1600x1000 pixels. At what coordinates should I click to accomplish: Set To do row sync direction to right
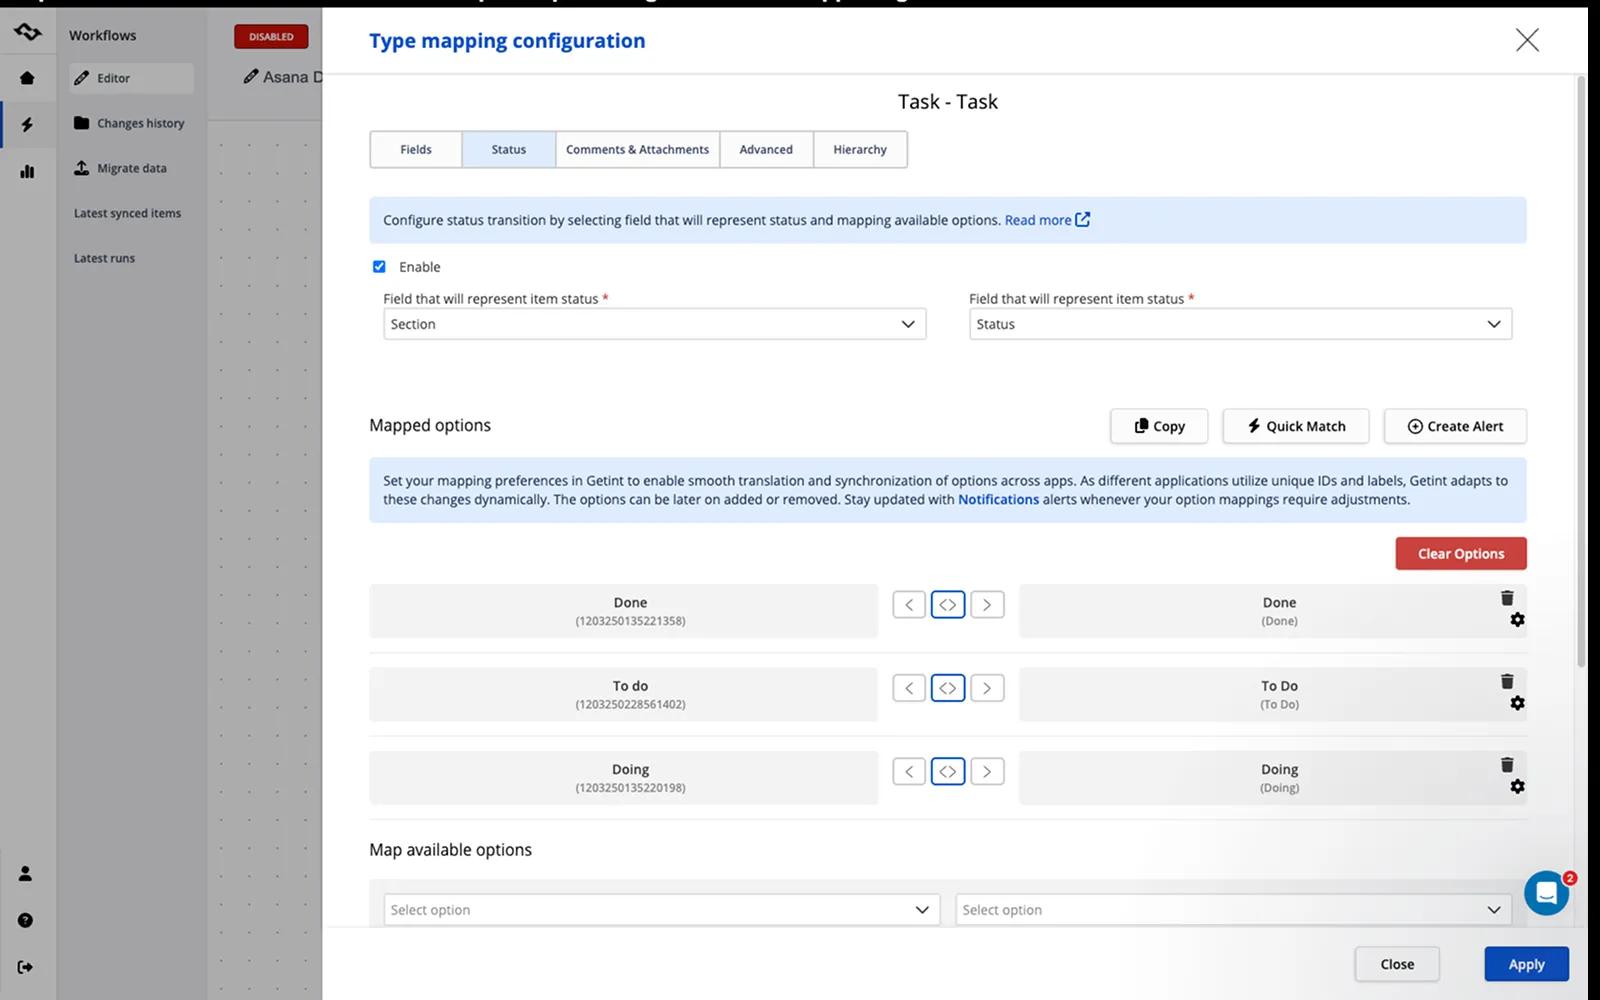point(987,688)
